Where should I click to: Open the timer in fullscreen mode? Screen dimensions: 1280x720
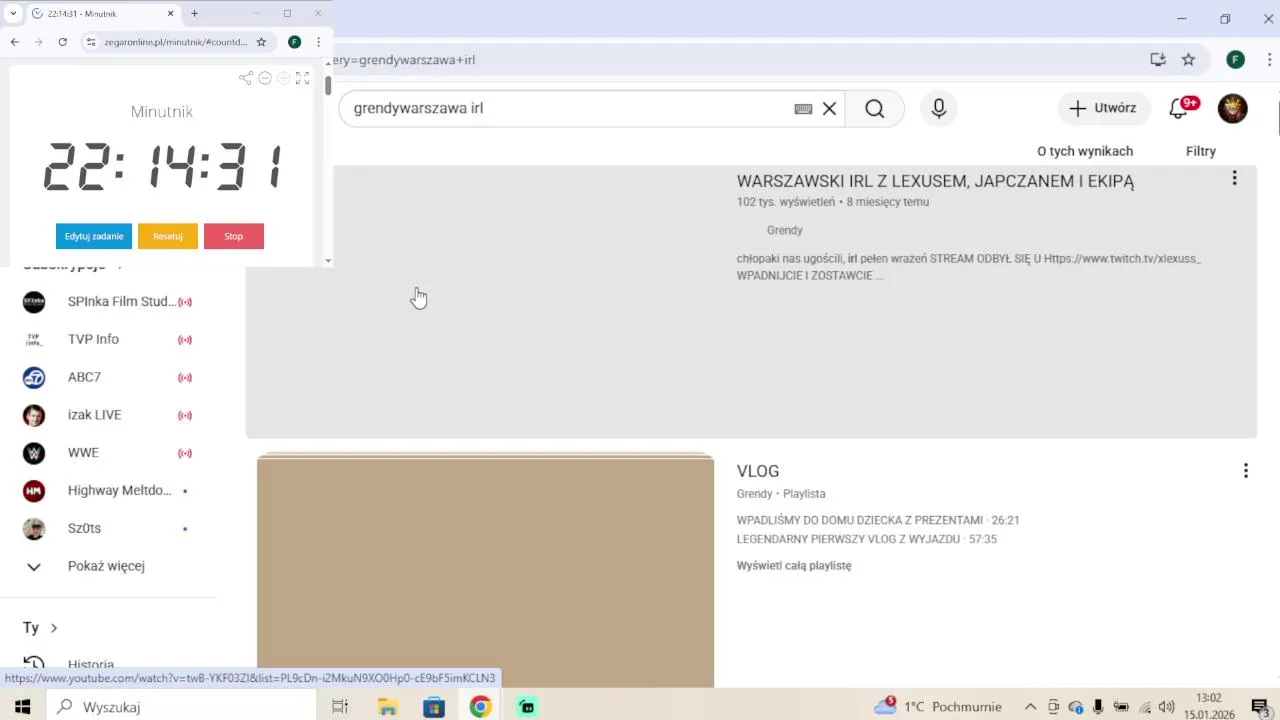click(302, 78)
